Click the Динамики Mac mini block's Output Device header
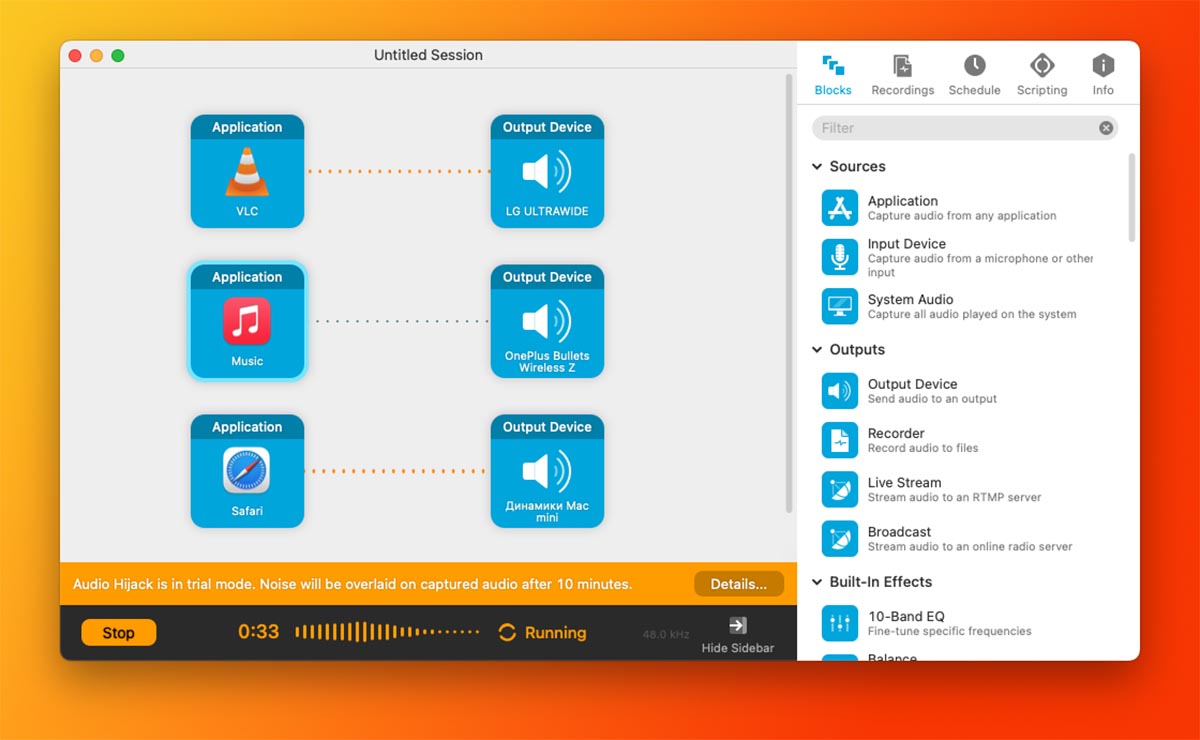The image size is (1200, 740). click(x=547, y=427)
